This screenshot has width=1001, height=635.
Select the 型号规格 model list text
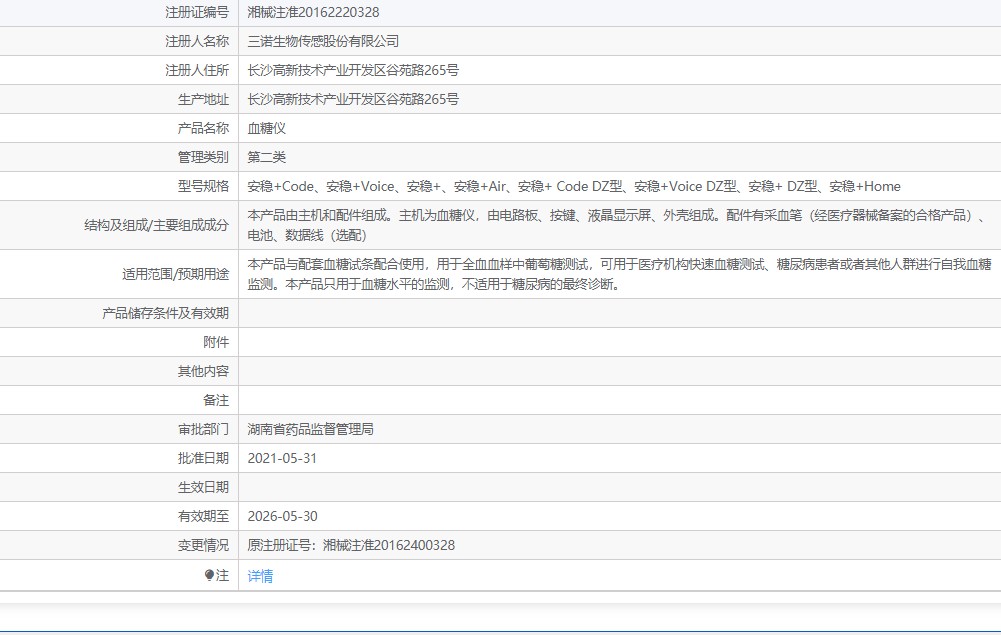[574, 186]
